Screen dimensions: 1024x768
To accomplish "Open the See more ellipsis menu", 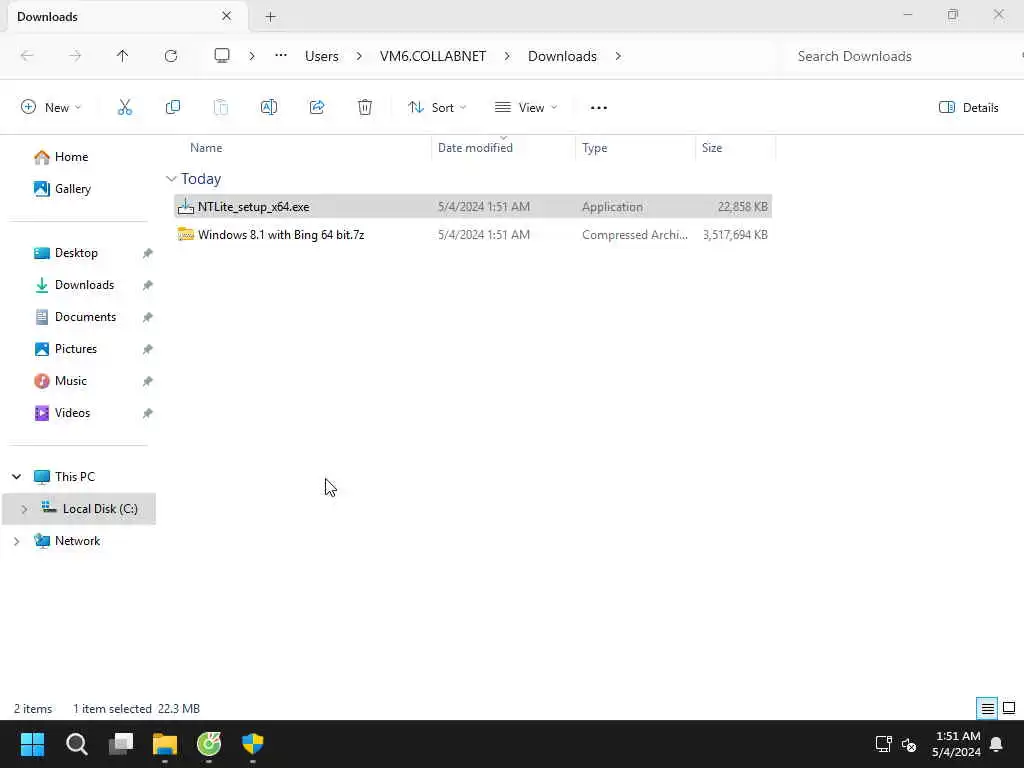I will click(599, 108).
